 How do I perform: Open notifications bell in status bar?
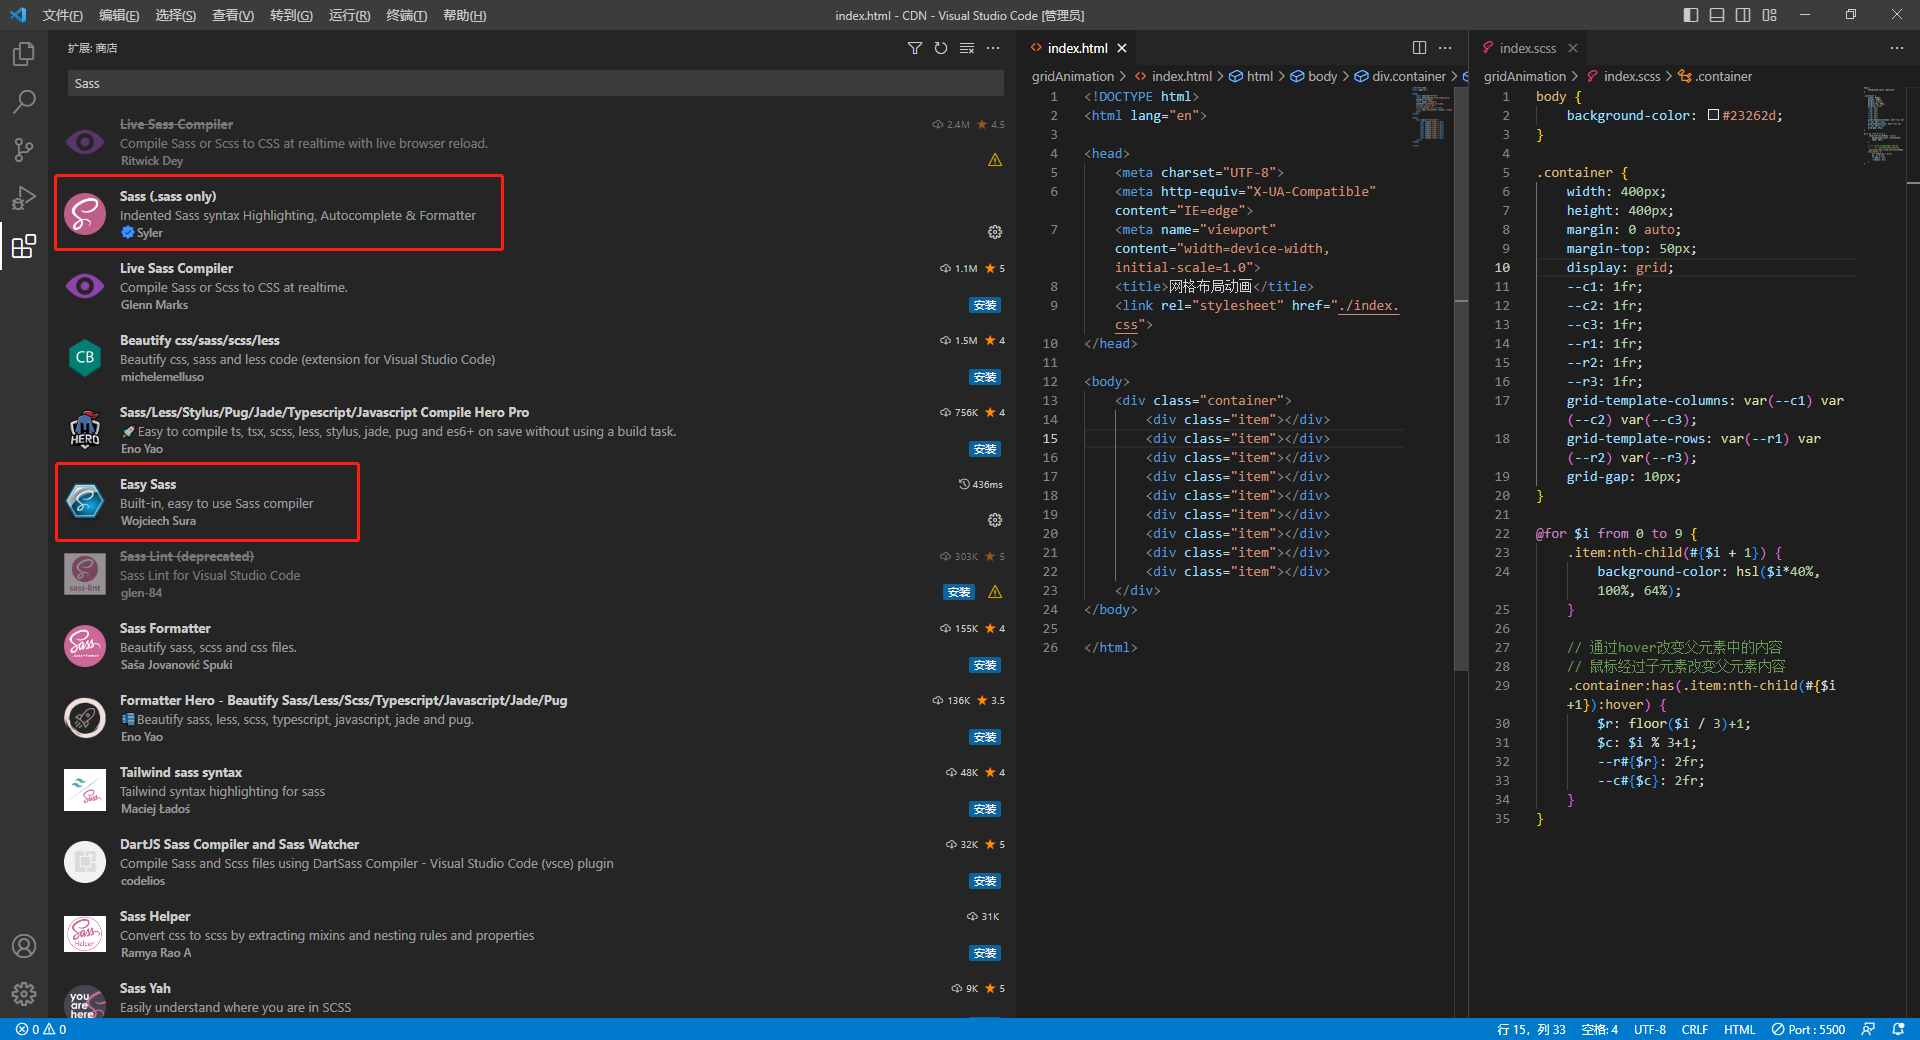pos(1898,1029)
